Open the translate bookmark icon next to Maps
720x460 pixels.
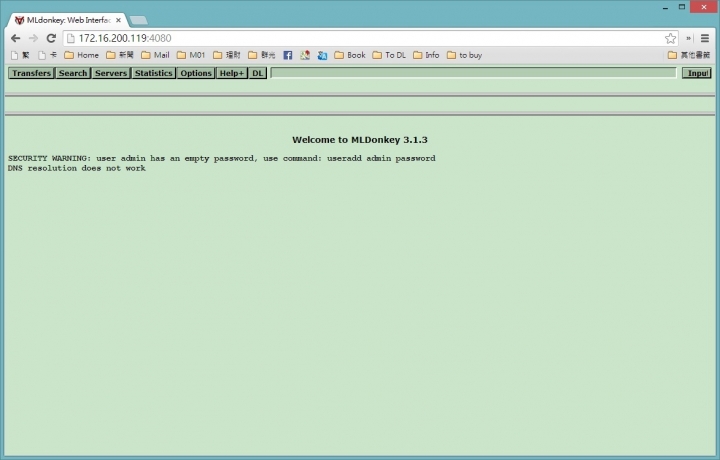(322, 55)
